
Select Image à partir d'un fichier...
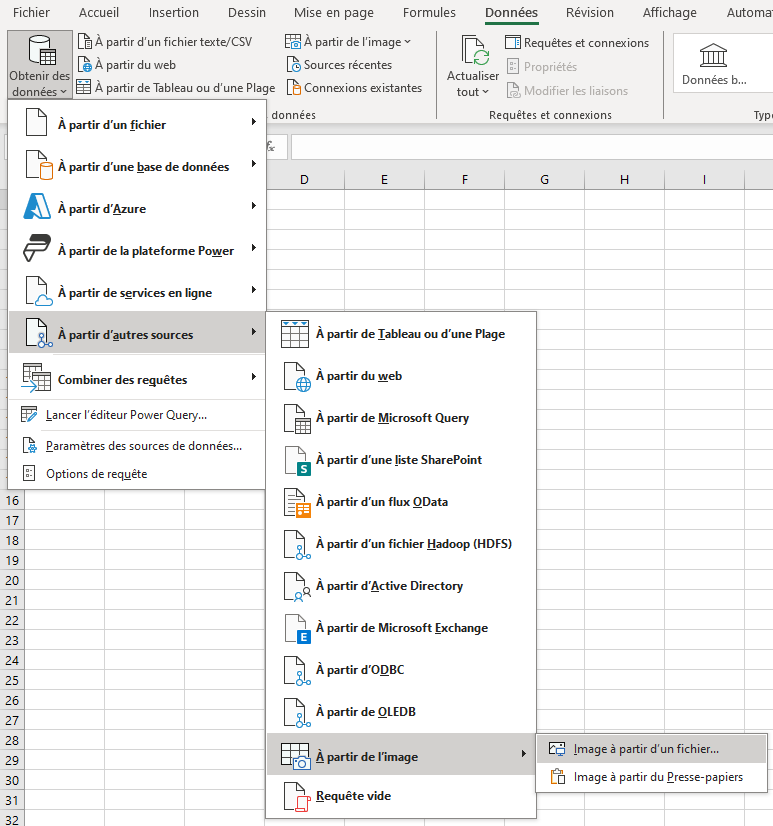(x=651, y=749)
